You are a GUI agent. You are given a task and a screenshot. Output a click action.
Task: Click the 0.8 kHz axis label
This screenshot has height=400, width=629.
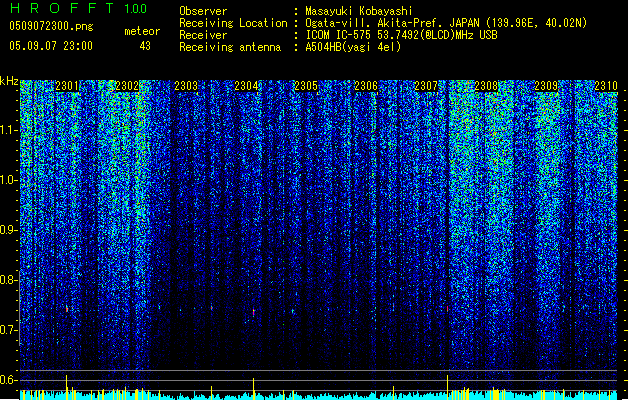(9, 280)
